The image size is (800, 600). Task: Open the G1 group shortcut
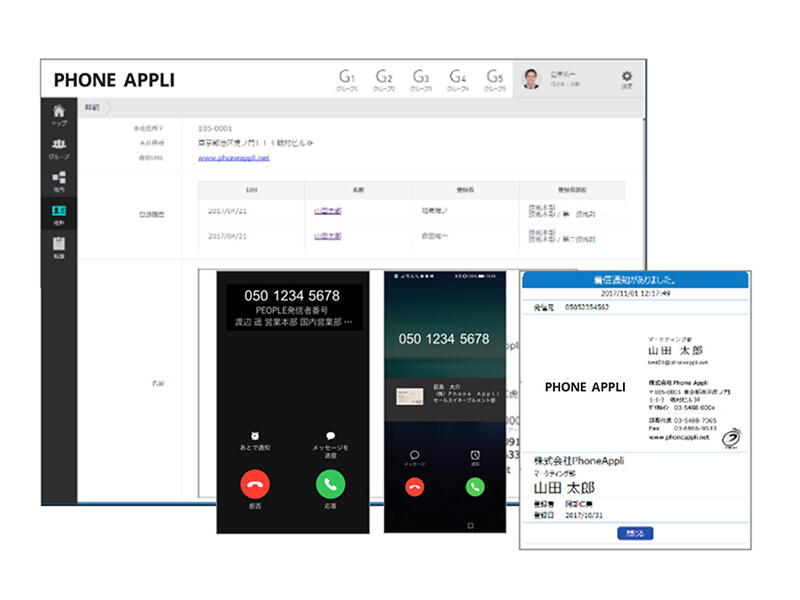(347, 80)
